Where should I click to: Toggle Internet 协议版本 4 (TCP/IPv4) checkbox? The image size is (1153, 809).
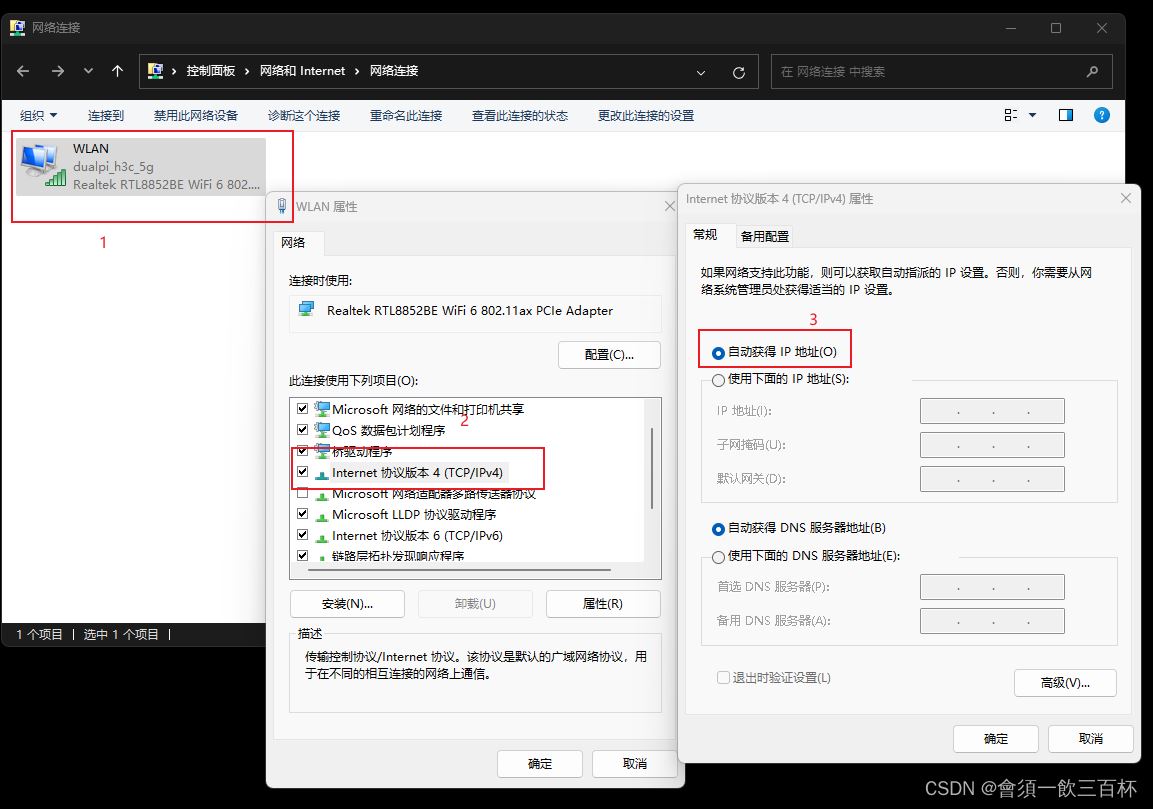tap(302, 471)
